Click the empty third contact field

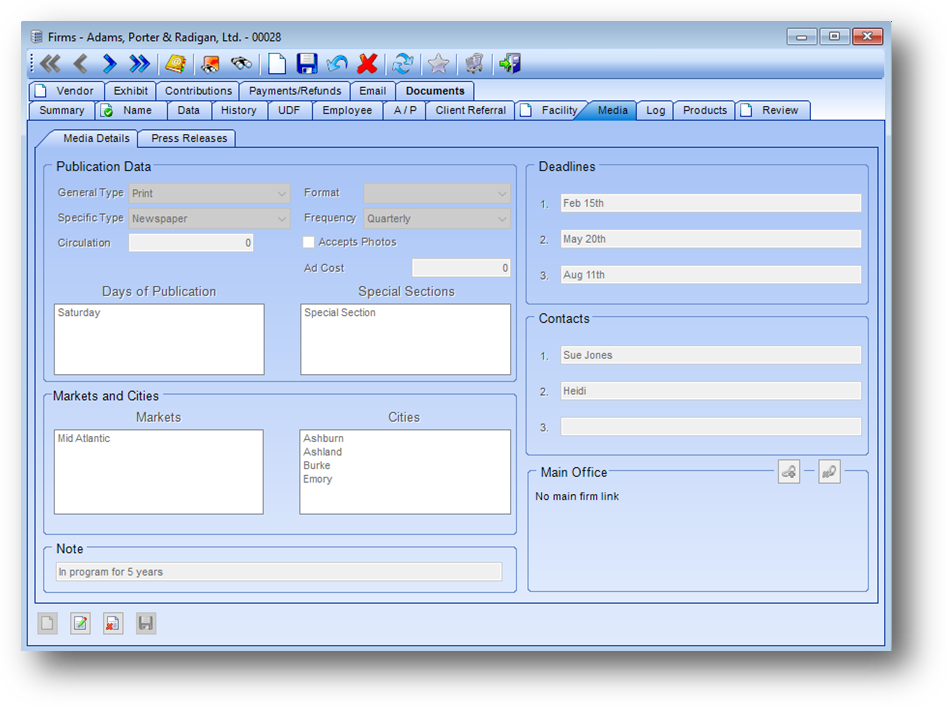coord(711,427)
